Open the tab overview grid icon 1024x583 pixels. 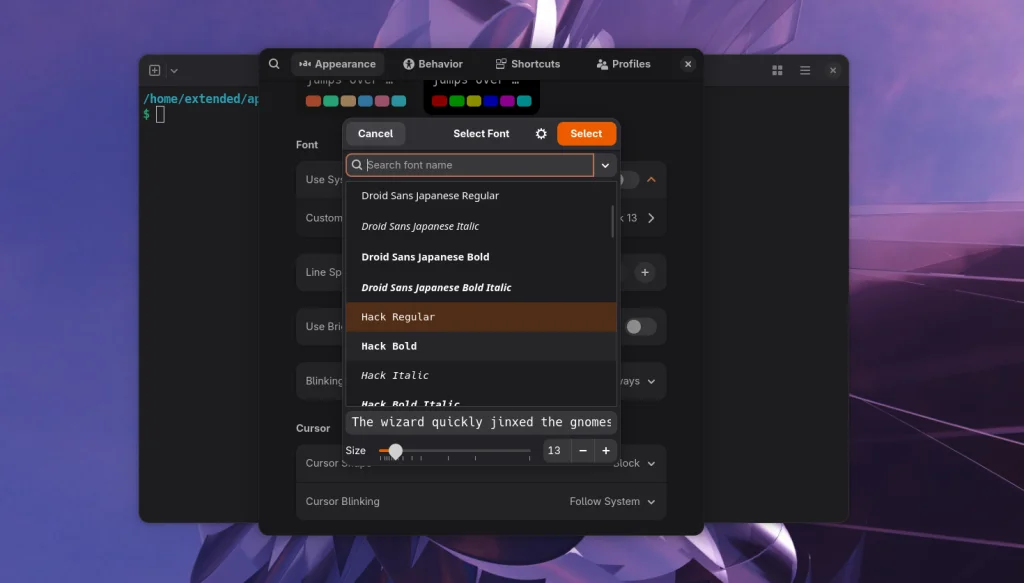click(777, 71)
